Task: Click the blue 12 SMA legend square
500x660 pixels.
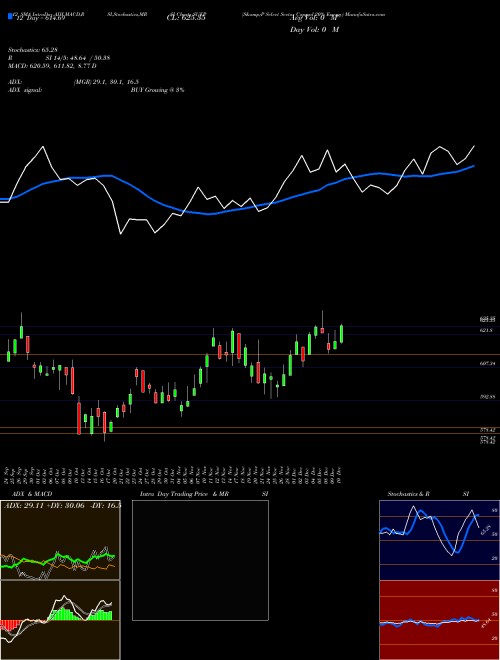Action: point(10,16)
